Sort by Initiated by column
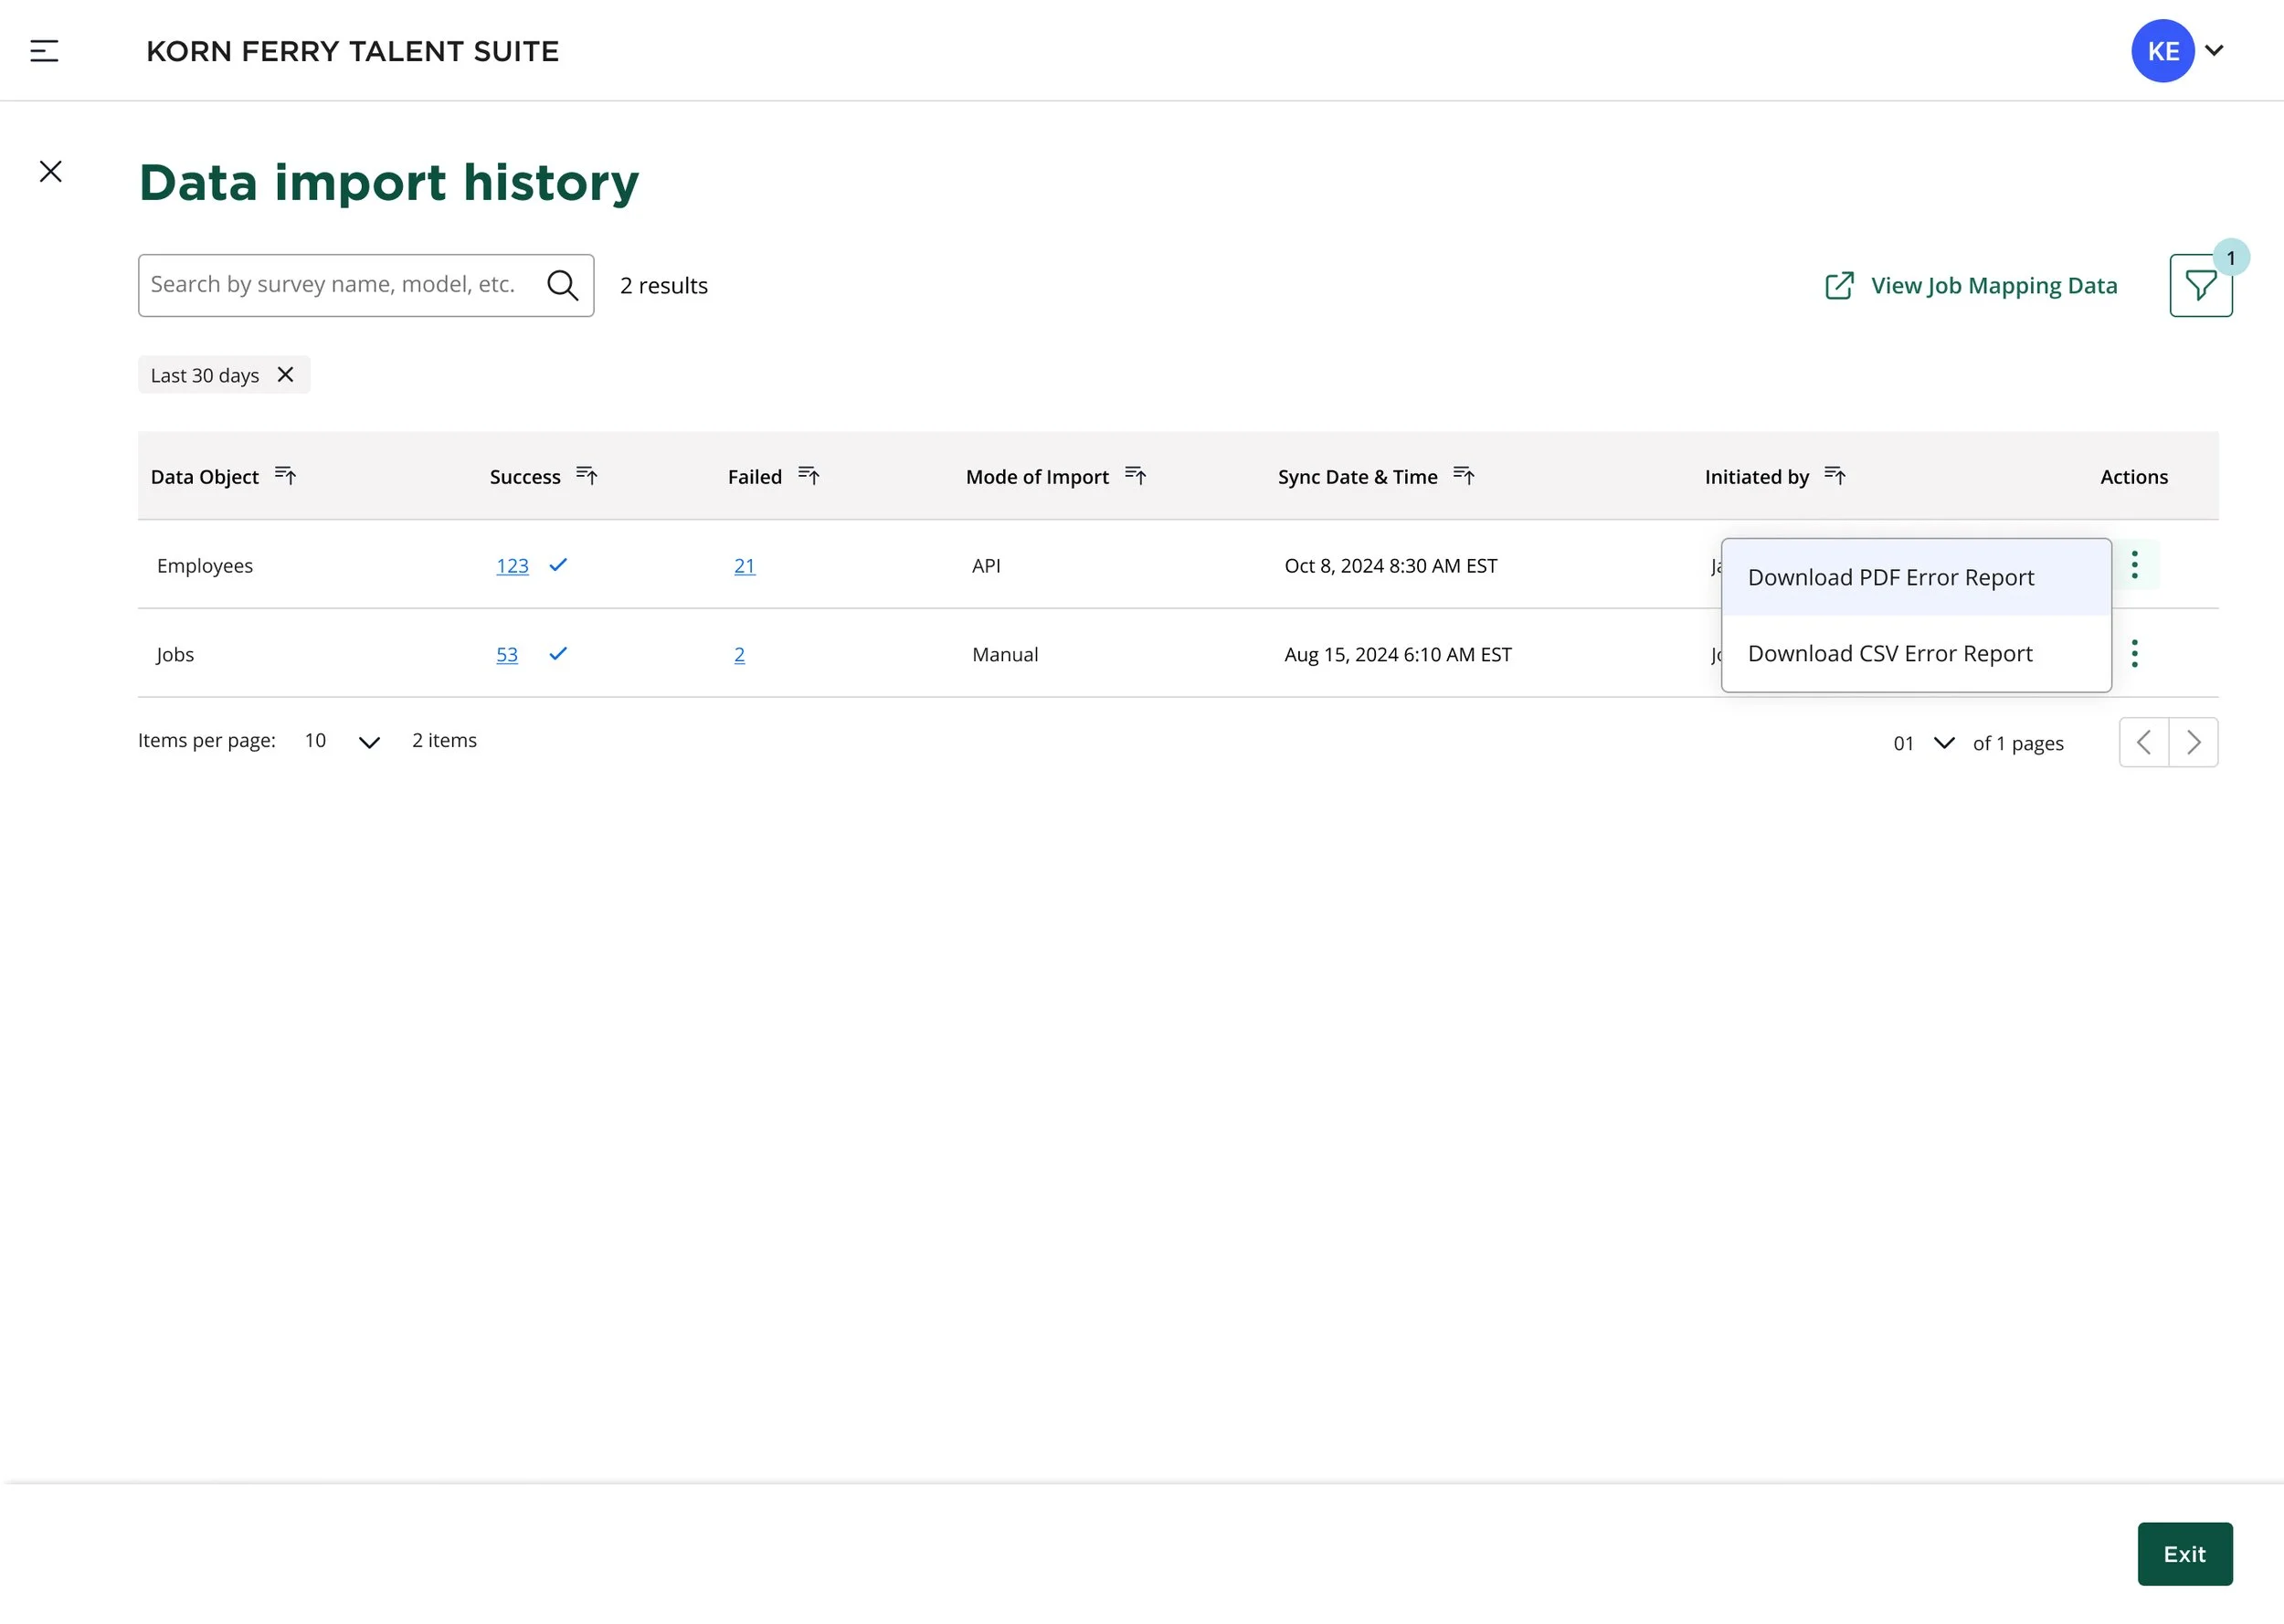This screenshot has width=2284, height=1624. tap(1835, 476)
